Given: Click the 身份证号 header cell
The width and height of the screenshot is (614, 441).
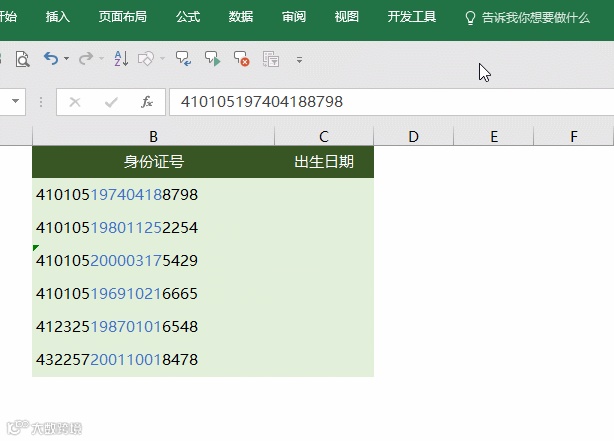Looking at the screenshot, I should tap(154, 162).
